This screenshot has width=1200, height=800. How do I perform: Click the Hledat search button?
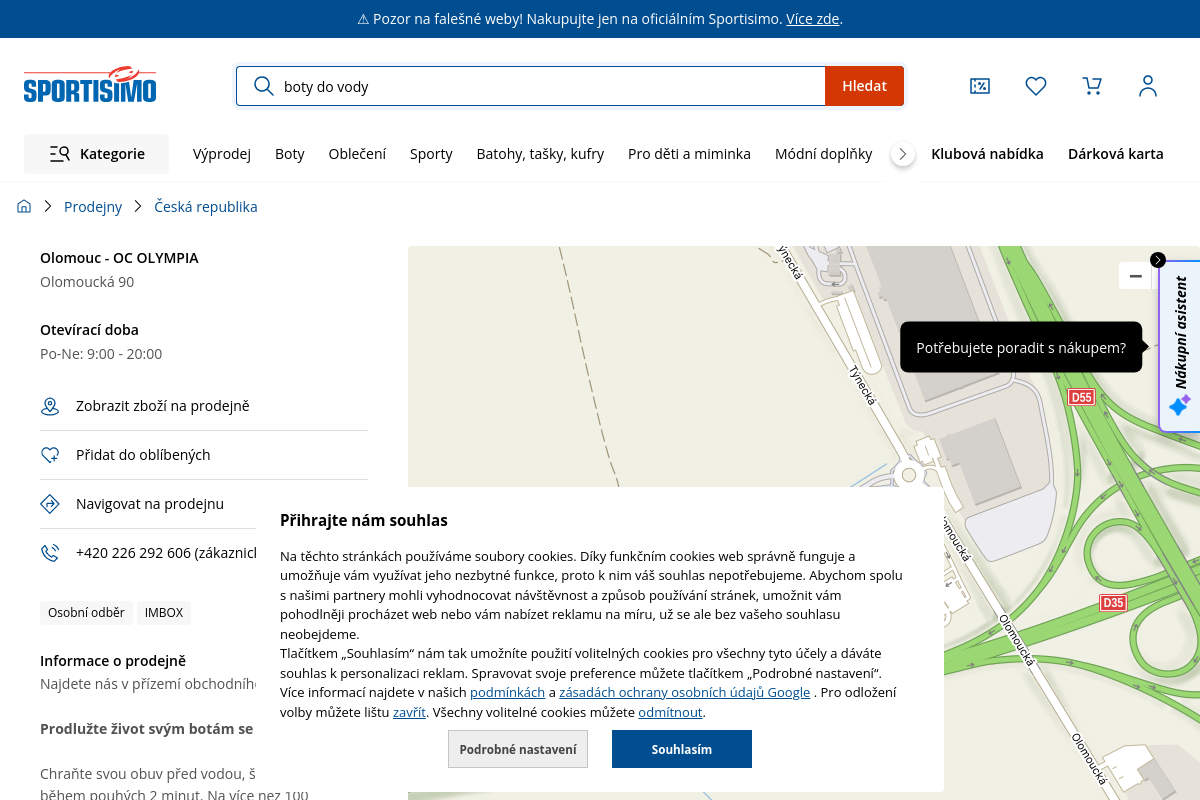click(x=864, y=86)
